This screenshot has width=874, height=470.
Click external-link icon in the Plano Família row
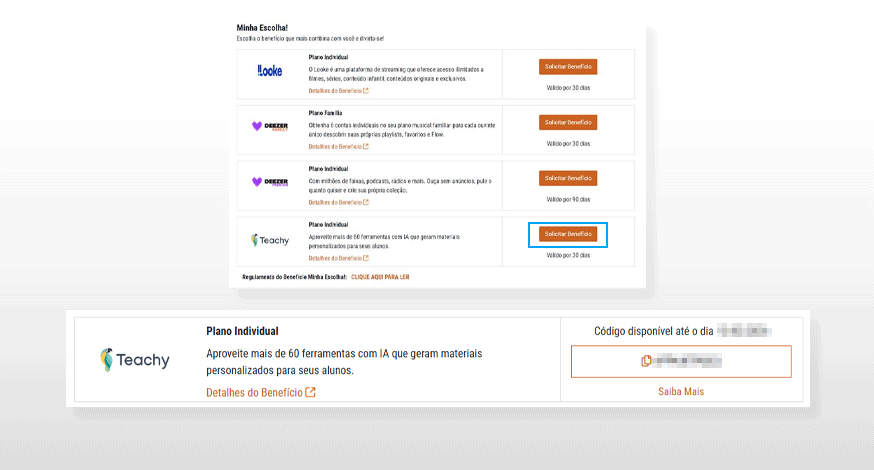click(365, 147)
